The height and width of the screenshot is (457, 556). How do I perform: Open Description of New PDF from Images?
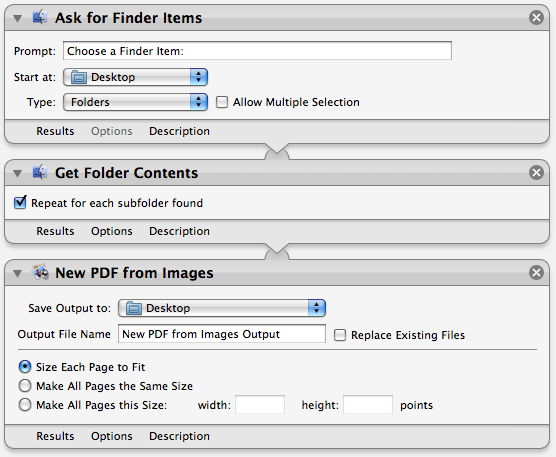[179, 436]
